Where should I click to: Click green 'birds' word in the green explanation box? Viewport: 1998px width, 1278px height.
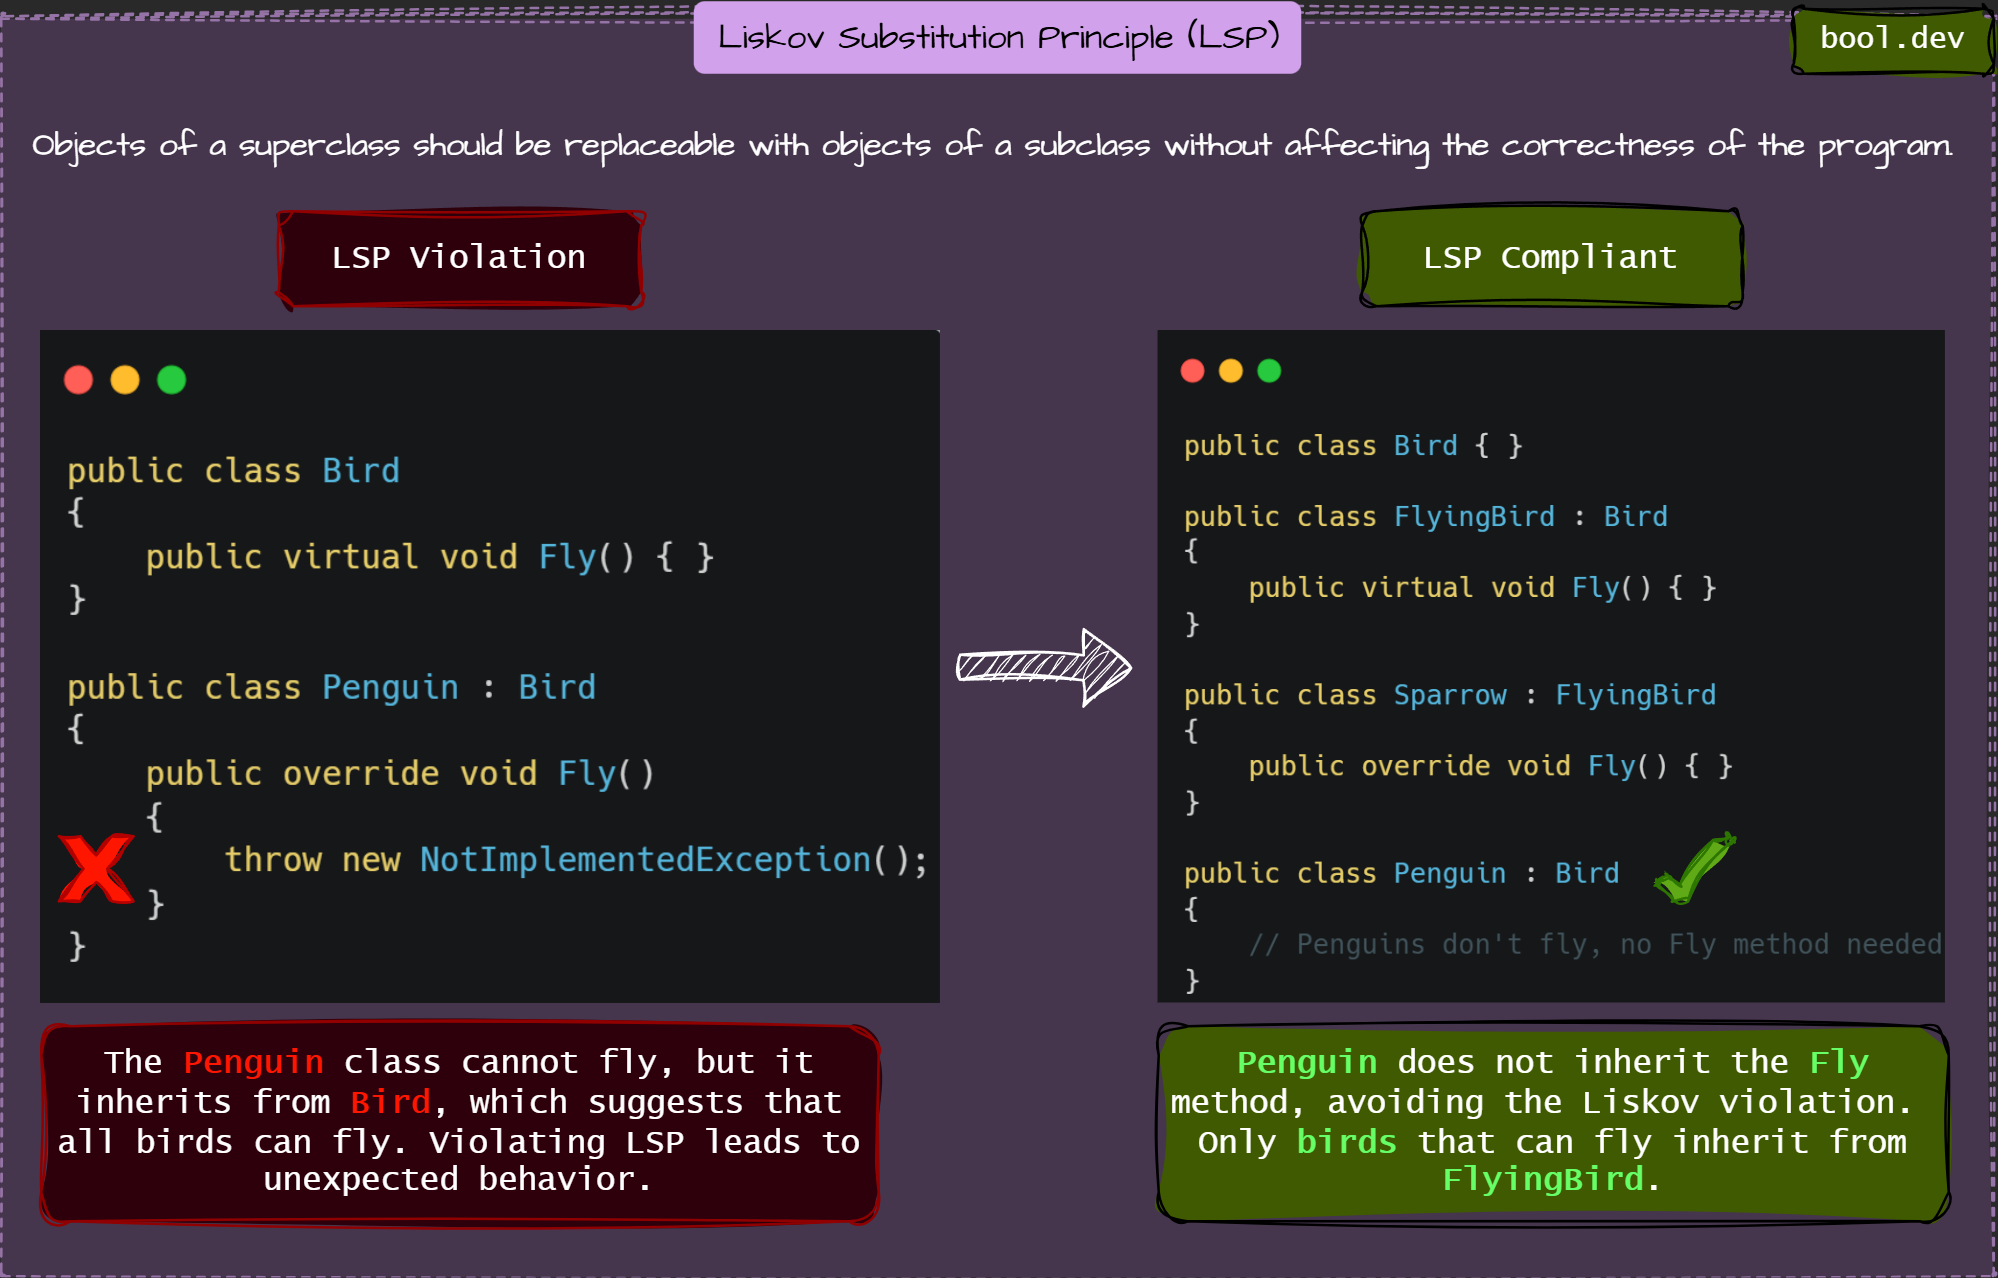click(x=1346, y=1141)
